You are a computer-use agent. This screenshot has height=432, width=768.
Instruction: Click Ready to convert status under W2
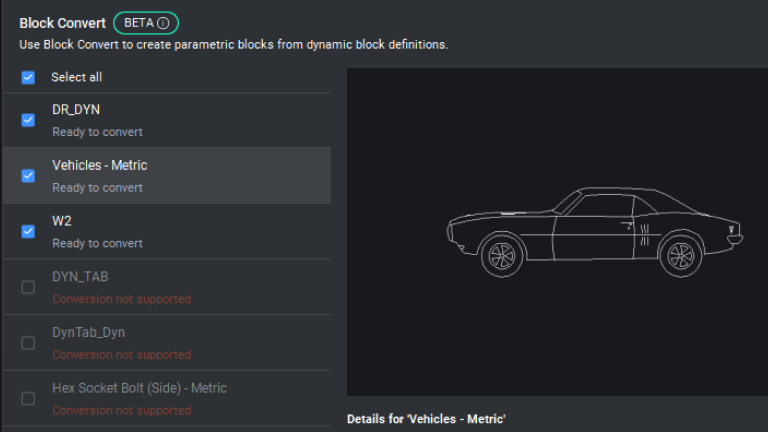[x=97, y=243]
